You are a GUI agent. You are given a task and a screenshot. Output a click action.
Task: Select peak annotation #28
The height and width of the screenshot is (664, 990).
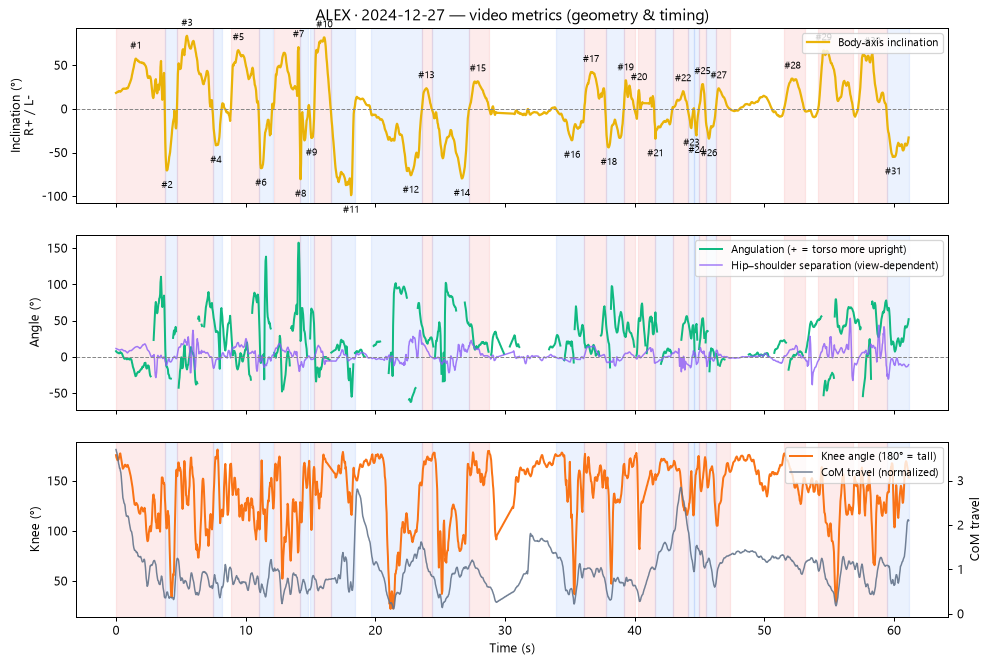(792, 65)
